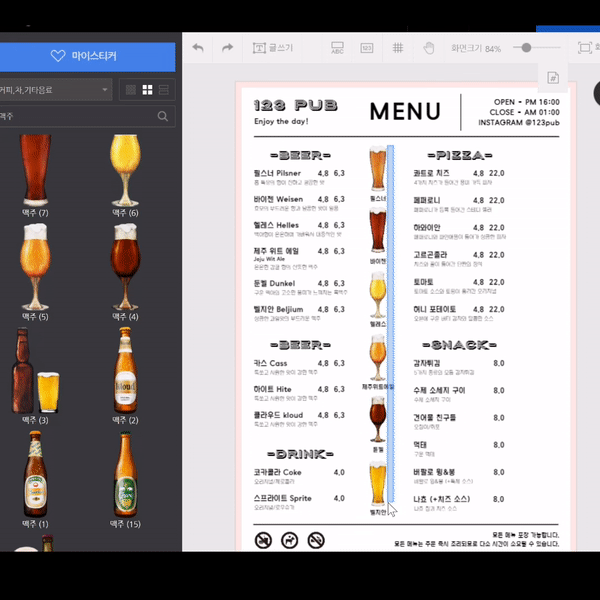This screenshot has width=600, height=600.
Task: Select the 맥주 (15) sticker
Action: (x=125, y=474)
